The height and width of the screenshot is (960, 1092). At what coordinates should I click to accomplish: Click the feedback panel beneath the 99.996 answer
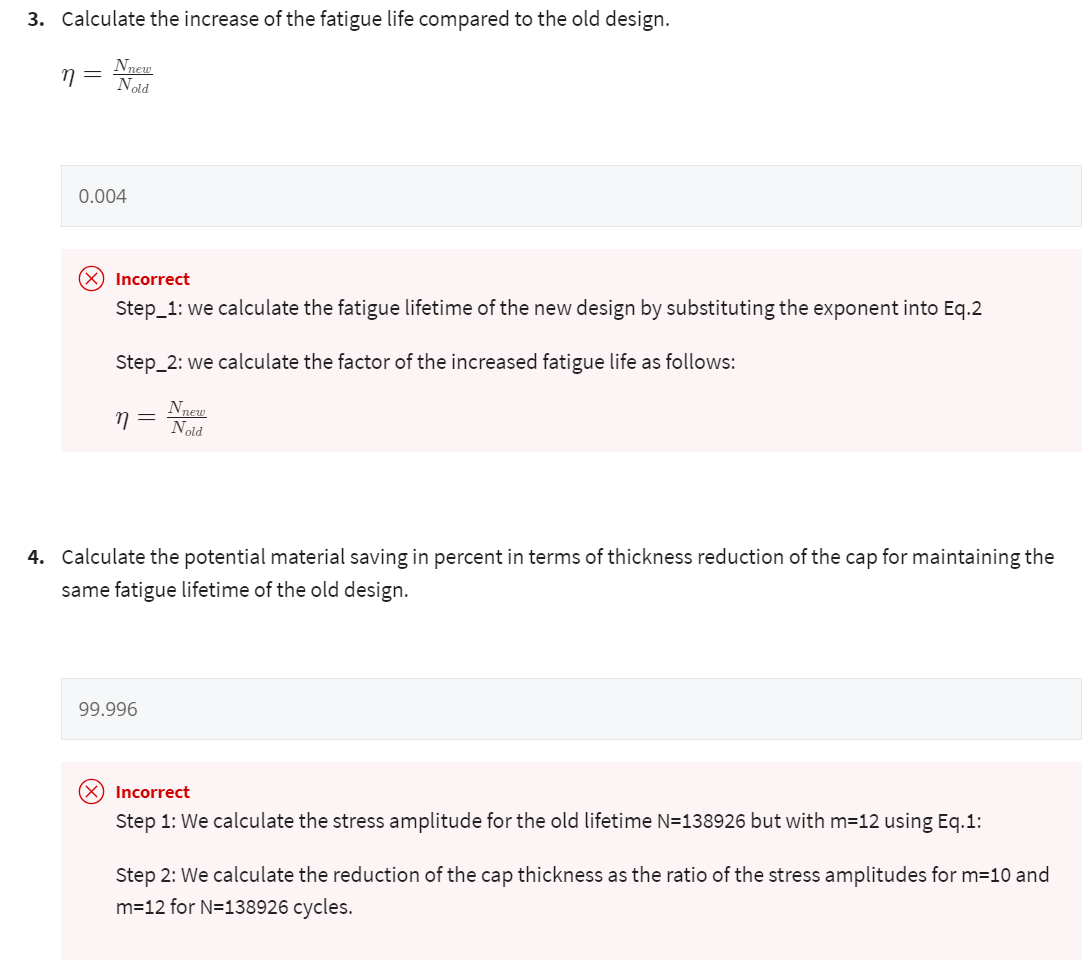click(x=570, y=860)
